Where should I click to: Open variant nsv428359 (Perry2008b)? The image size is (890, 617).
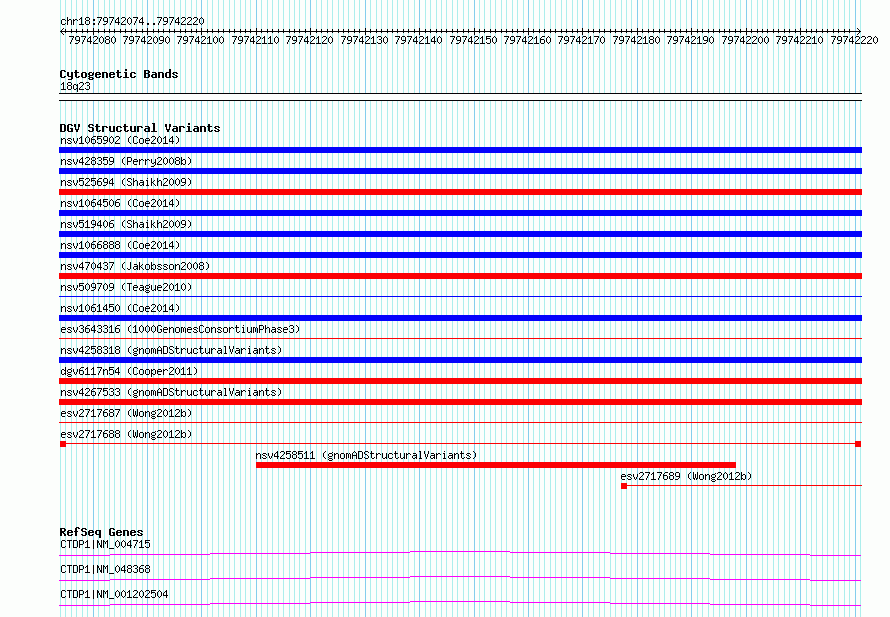[126, 161]
